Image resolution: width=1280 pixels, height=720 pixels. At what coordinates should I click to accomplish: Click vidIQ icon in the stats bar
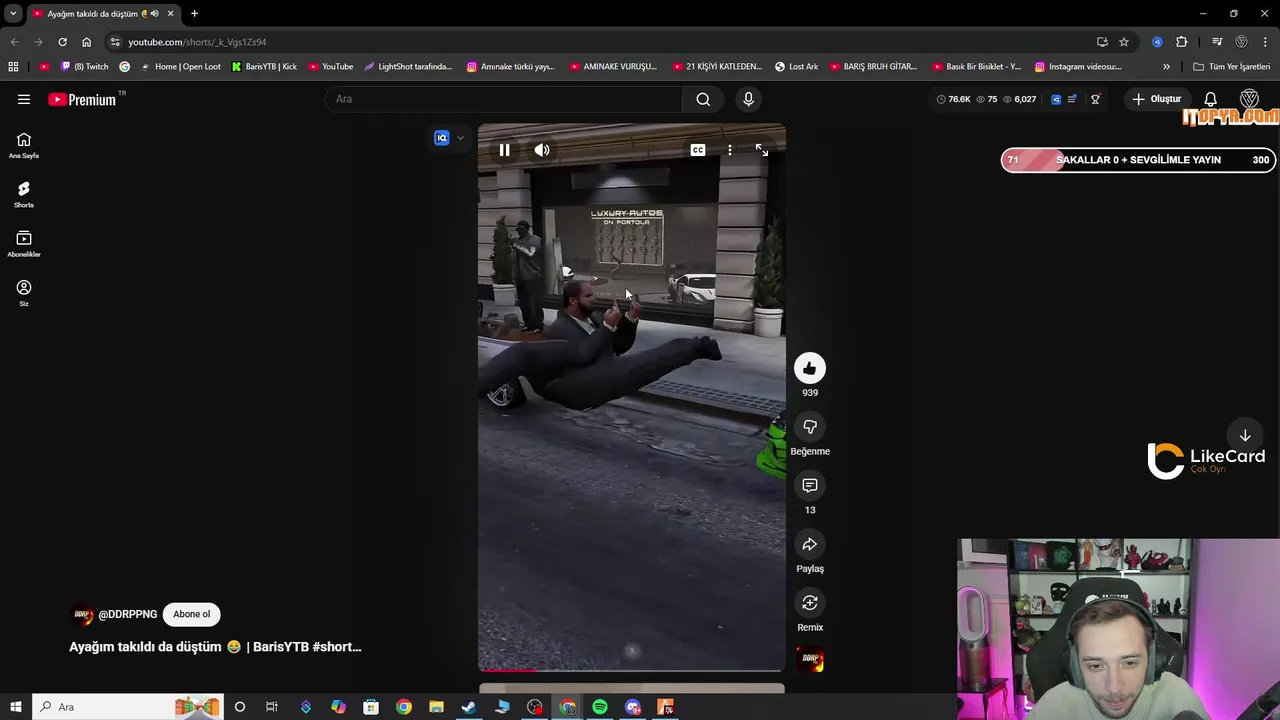(x=1055, y=99)
